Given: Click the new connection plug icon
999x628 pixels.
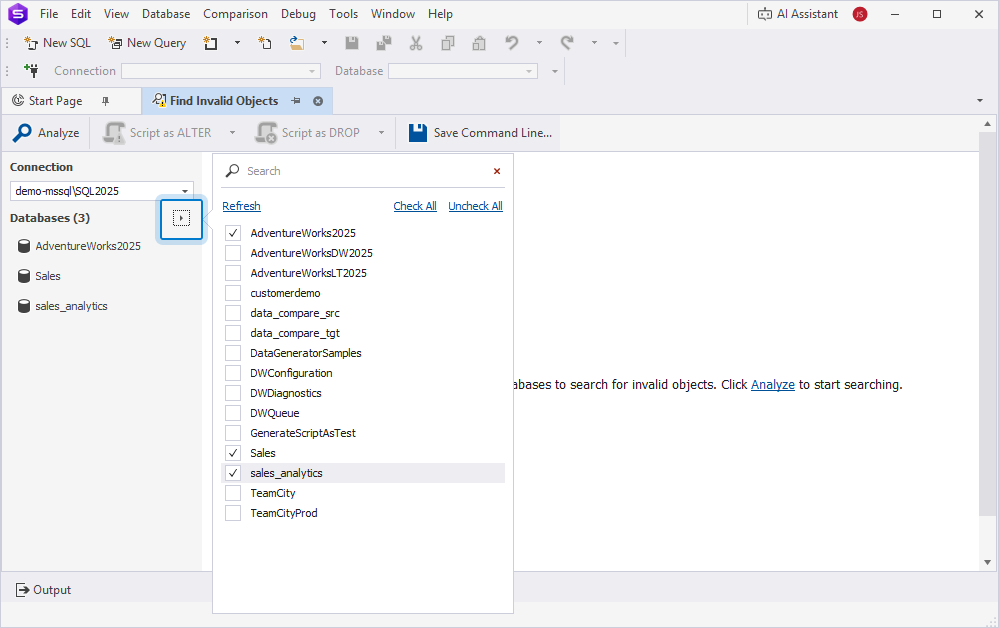Looking at the screenshot, I should pos(31,71).
